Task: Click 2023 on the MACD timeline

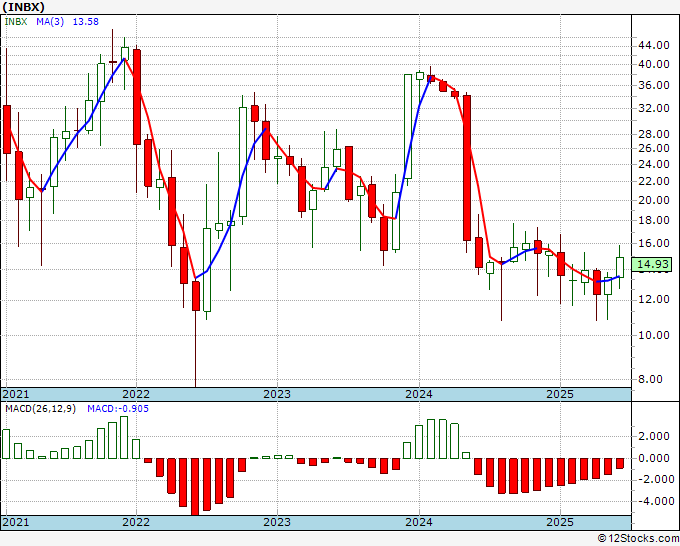Action: pyautogui.click(x=277, y=522)
